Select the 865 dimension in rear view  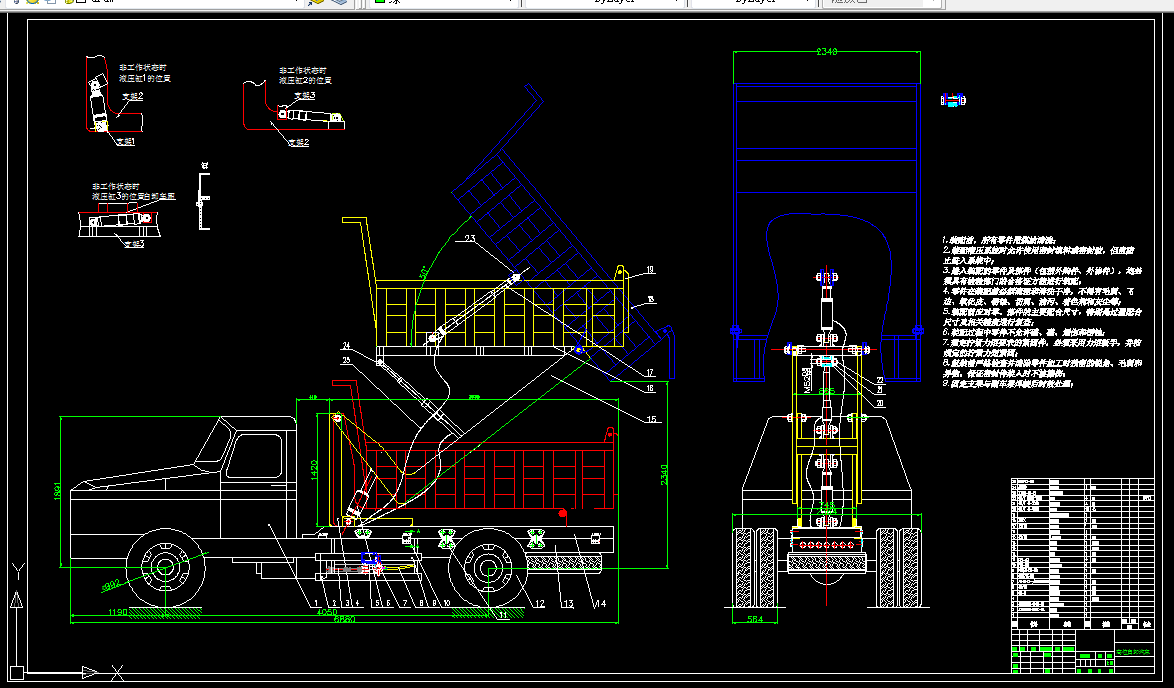point(826,391)
